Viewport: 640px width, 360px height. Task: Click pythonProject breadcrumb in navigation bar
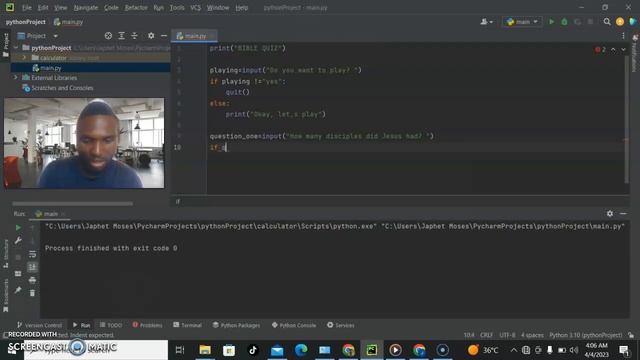(25, 22)
